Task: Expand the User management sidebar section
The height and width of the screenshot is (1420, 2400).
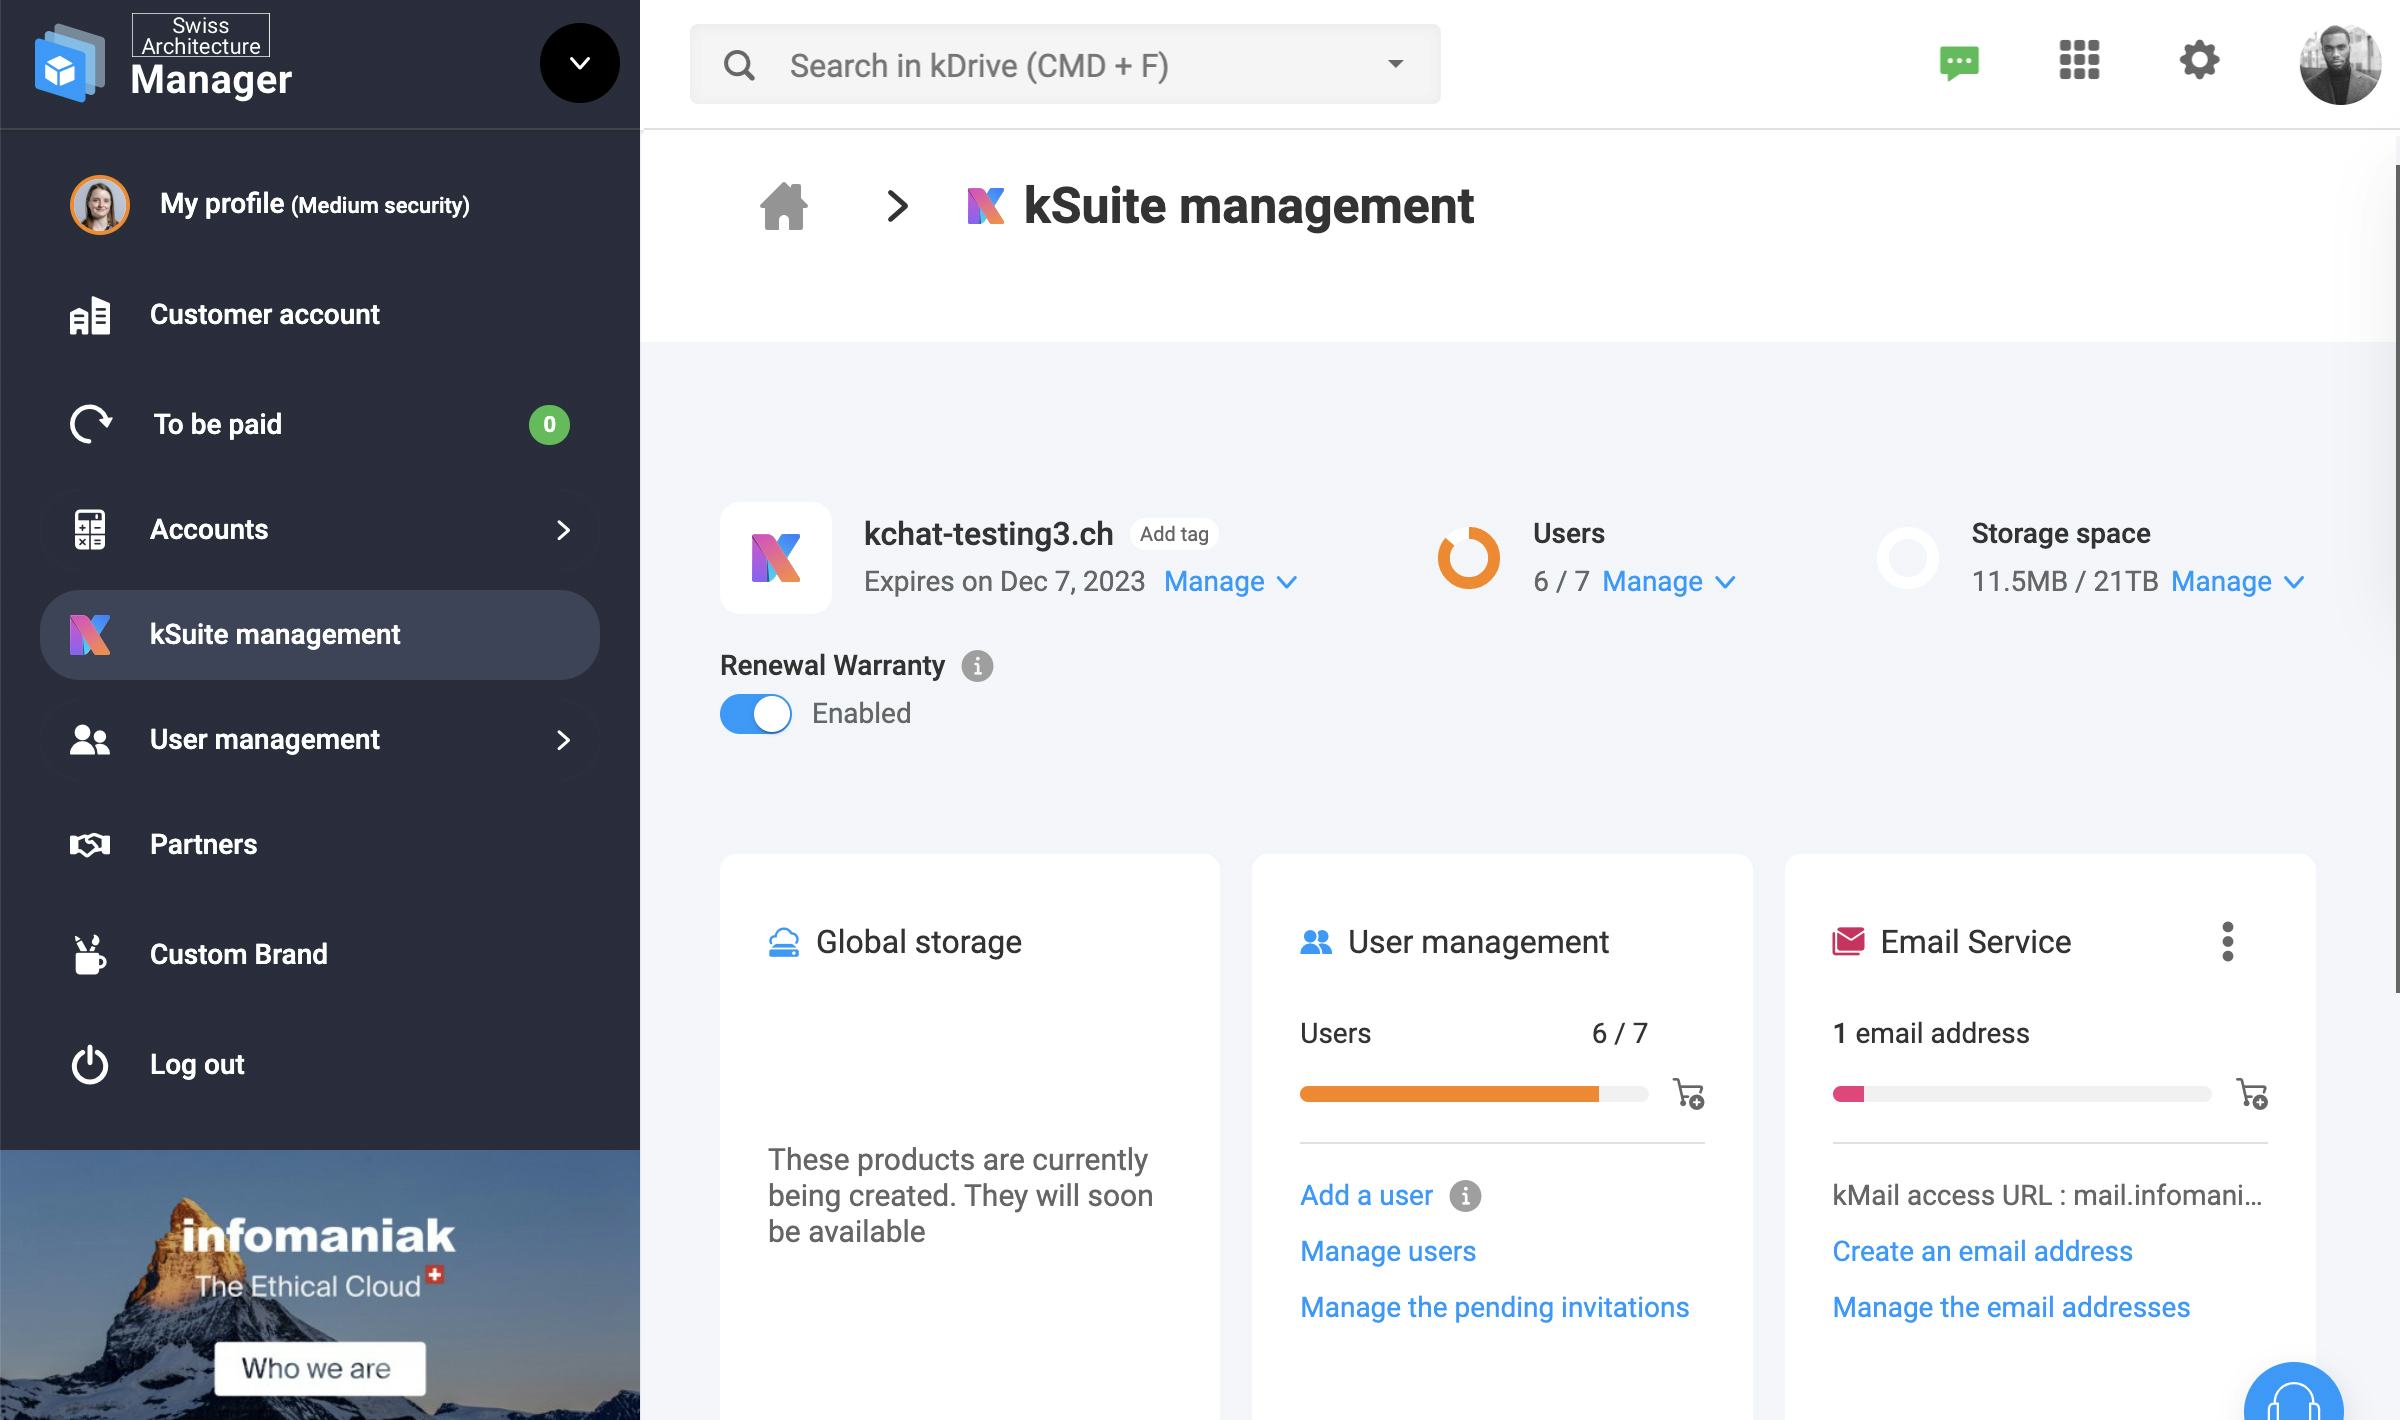Action: tap(564, 740)
